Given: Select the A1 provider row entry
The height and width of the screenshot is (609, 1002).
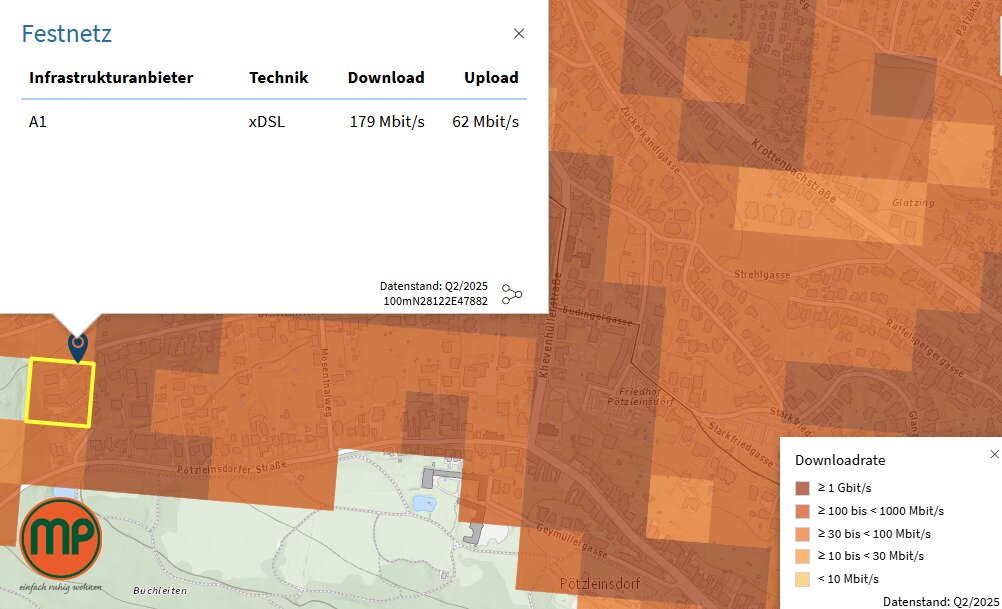Looking at the screenshot, I should click(38, 122).
